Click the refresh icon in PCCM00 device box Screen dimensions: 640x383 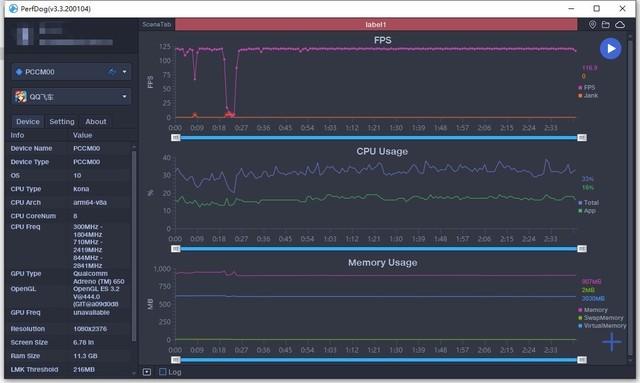tap(112, 72)
